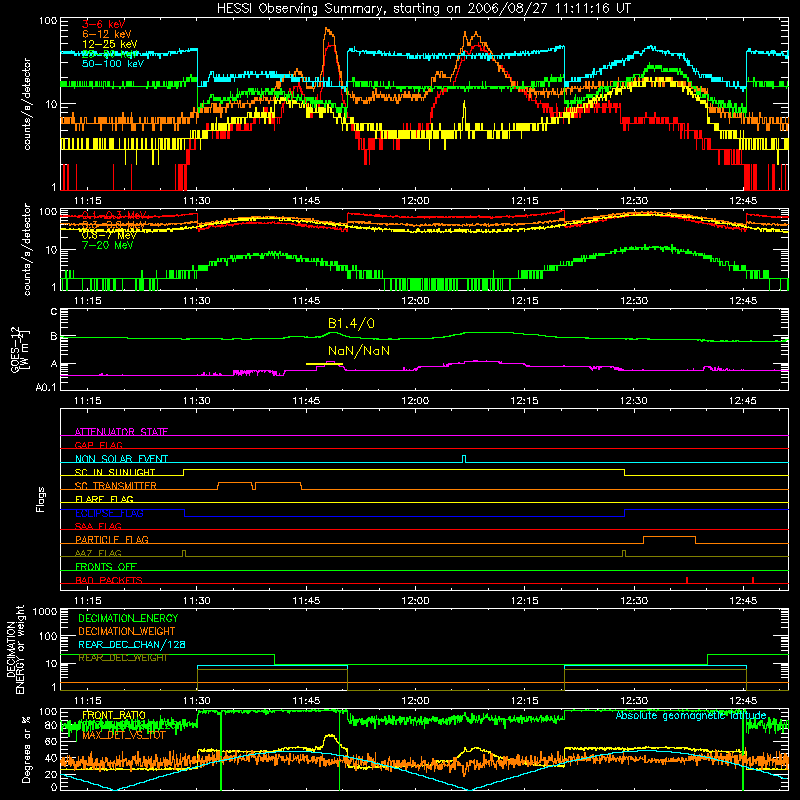Click the SC_TRANSMITTER flag label
The height and width of the screenshot is (800, 800).
[x=116, y=485]
